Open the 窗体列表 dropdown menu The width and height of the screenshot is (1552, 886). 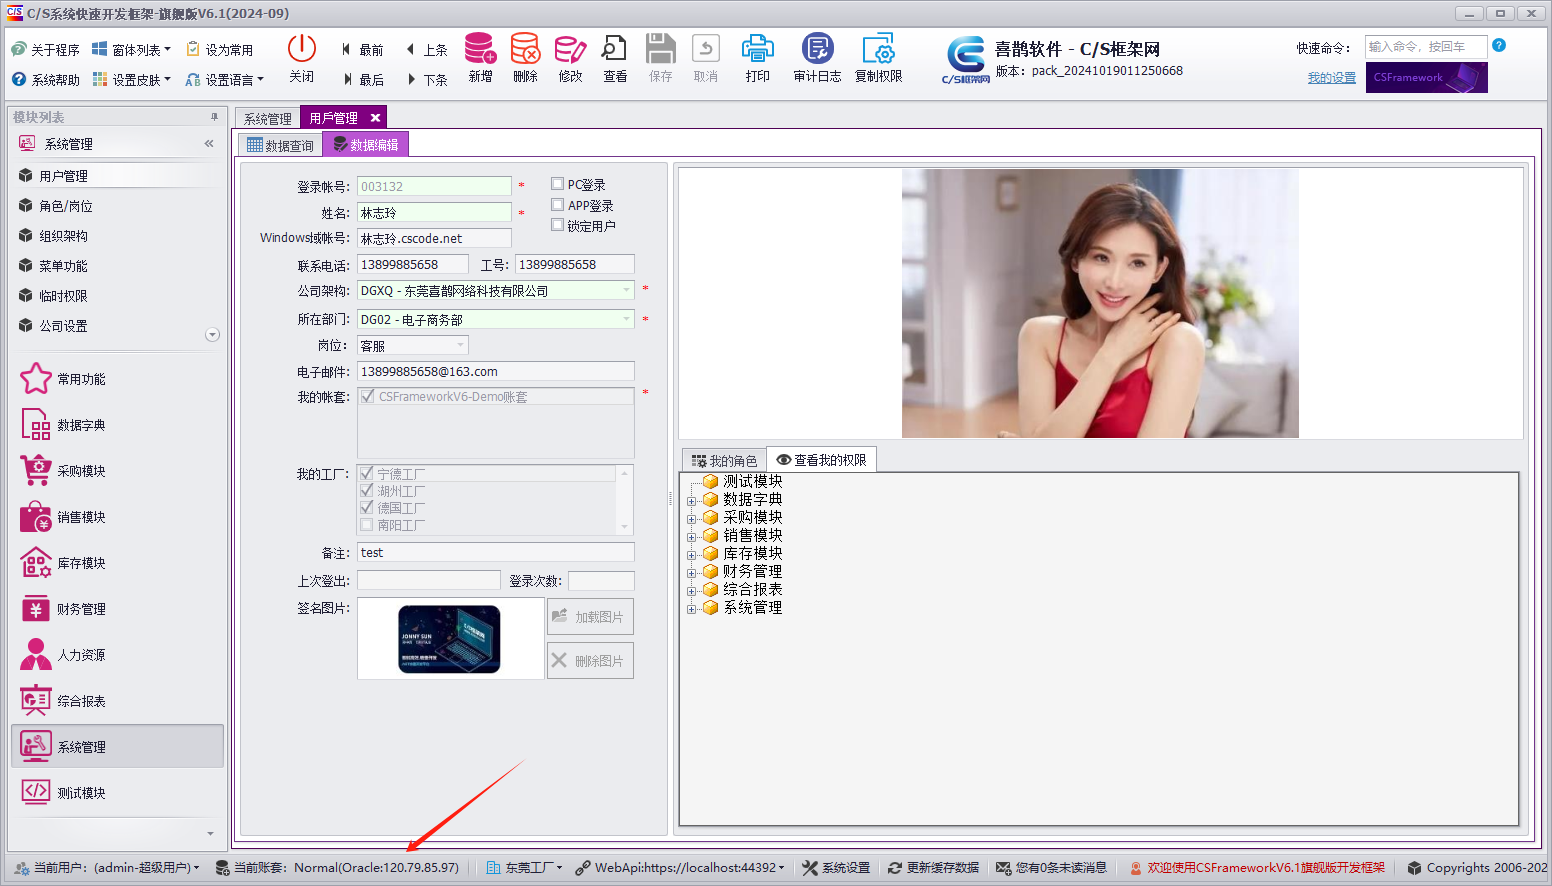(x=131, y=49)
